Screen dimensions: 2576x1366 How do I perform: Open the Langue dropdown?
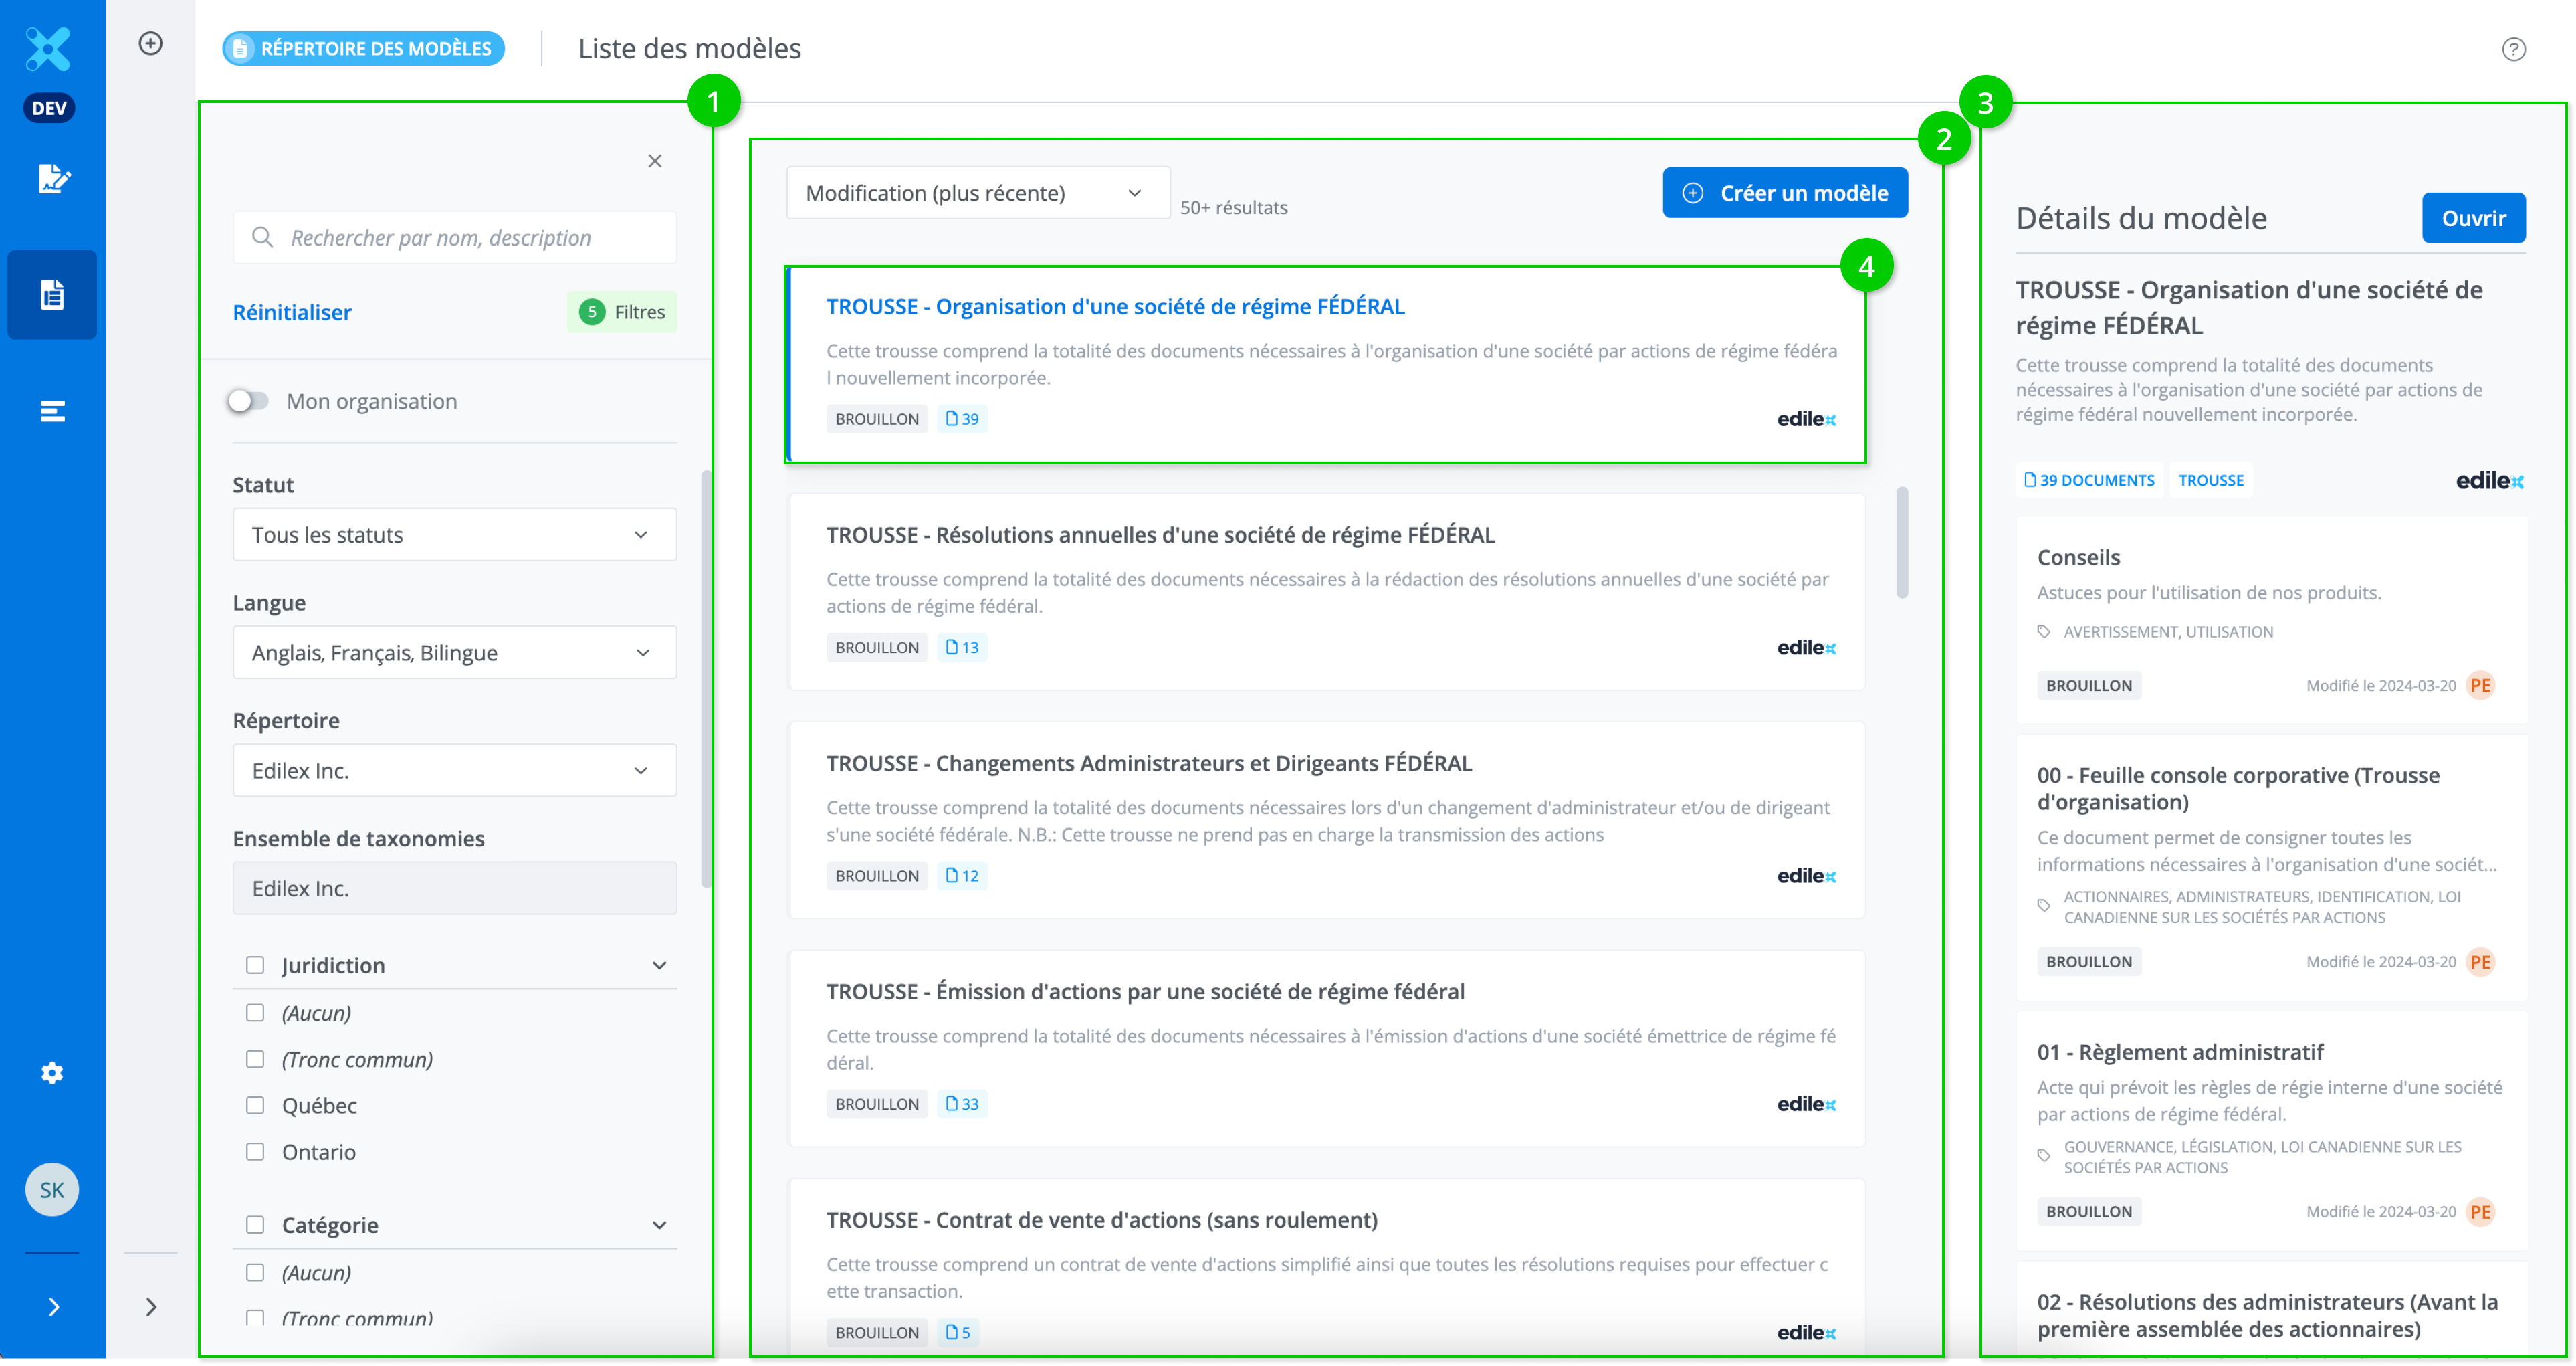[454, 653]
